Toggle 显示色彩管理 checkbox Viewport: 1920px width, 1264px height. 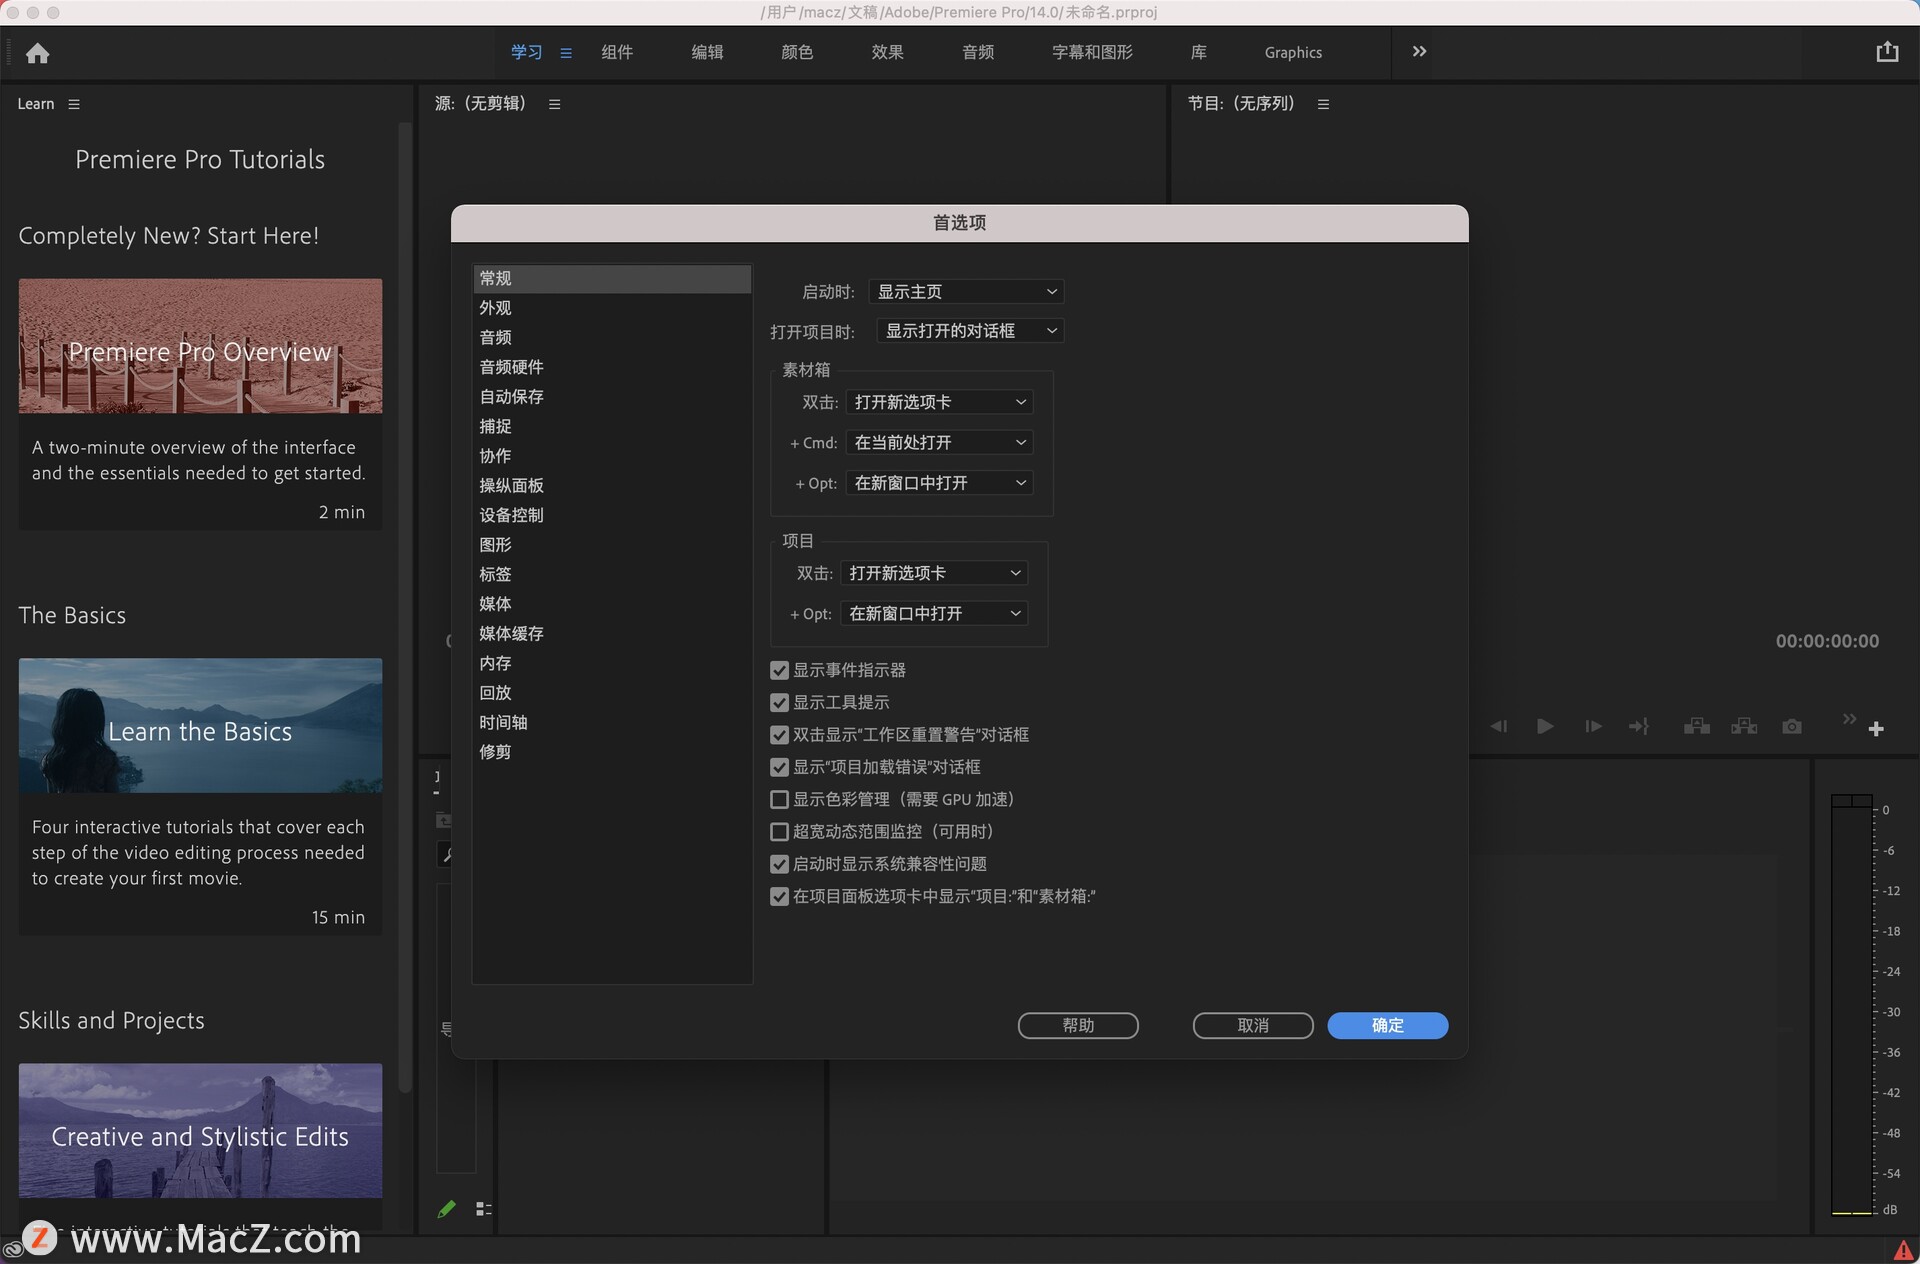tap(776, 798)
